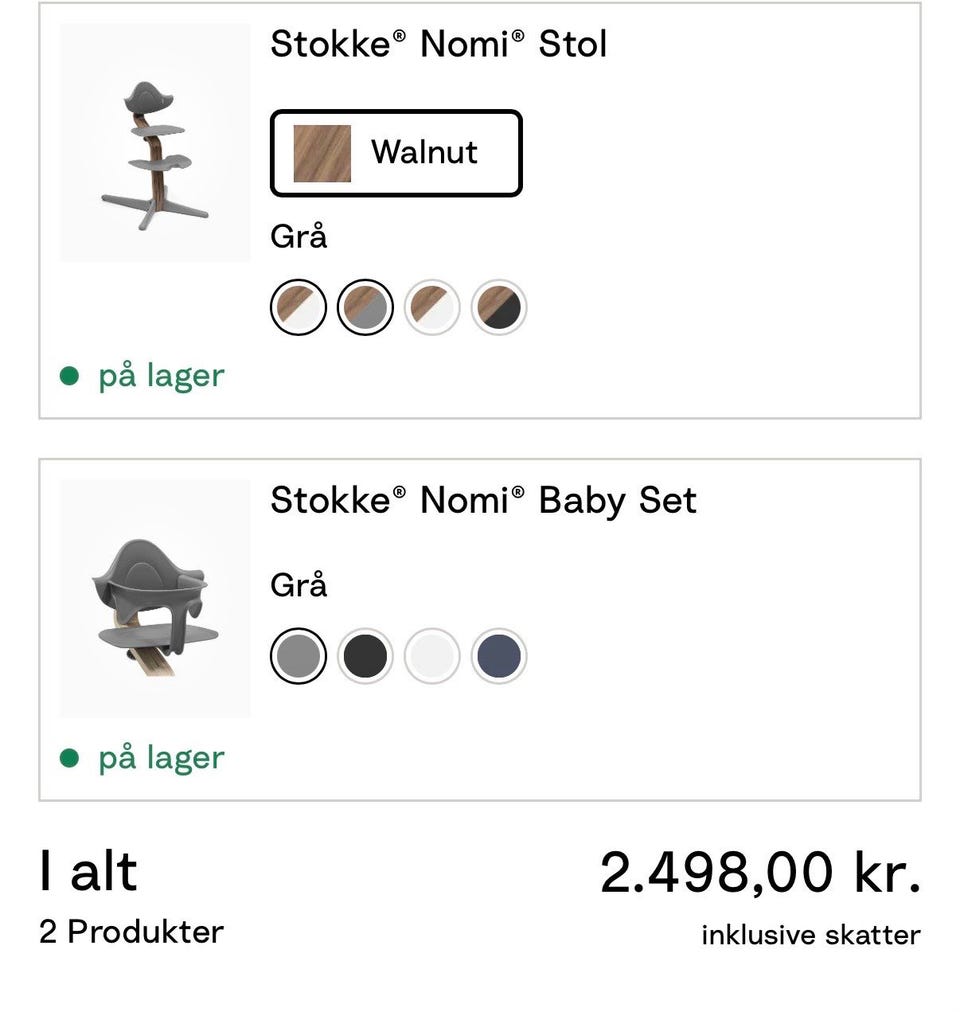Open the Stokke Nomi Stol title

click(438, 45)
